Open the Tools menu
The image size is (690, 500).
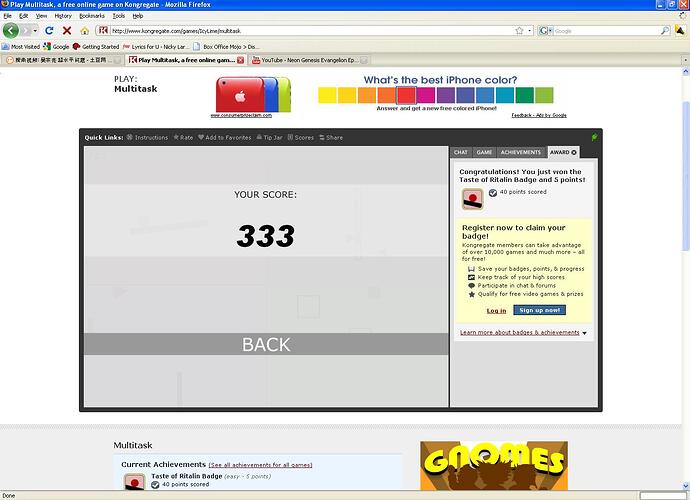pos(119,16)
